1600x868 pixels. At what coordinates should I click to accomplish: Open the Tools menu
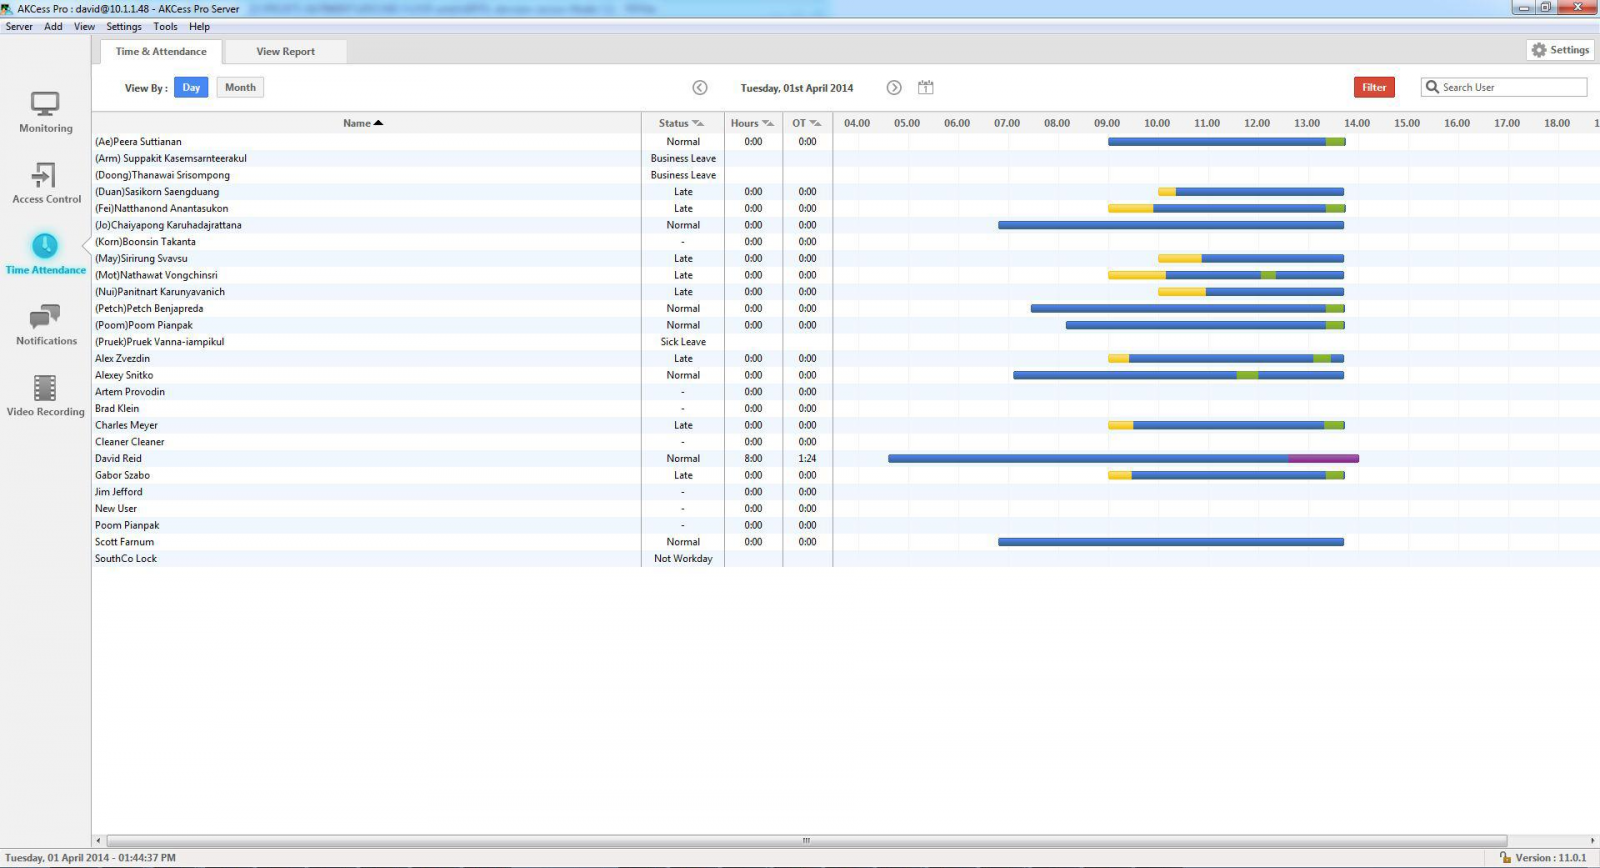click(x=165, y=27)
